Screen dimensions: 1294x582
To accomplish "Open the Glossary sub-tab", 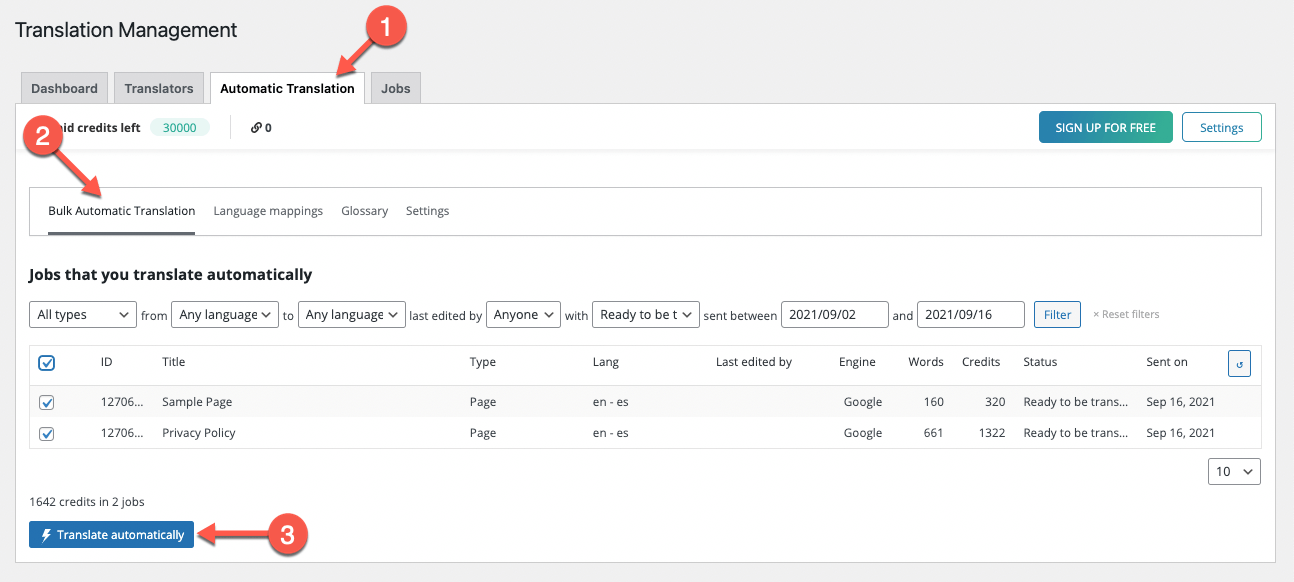I will (364, 211).
